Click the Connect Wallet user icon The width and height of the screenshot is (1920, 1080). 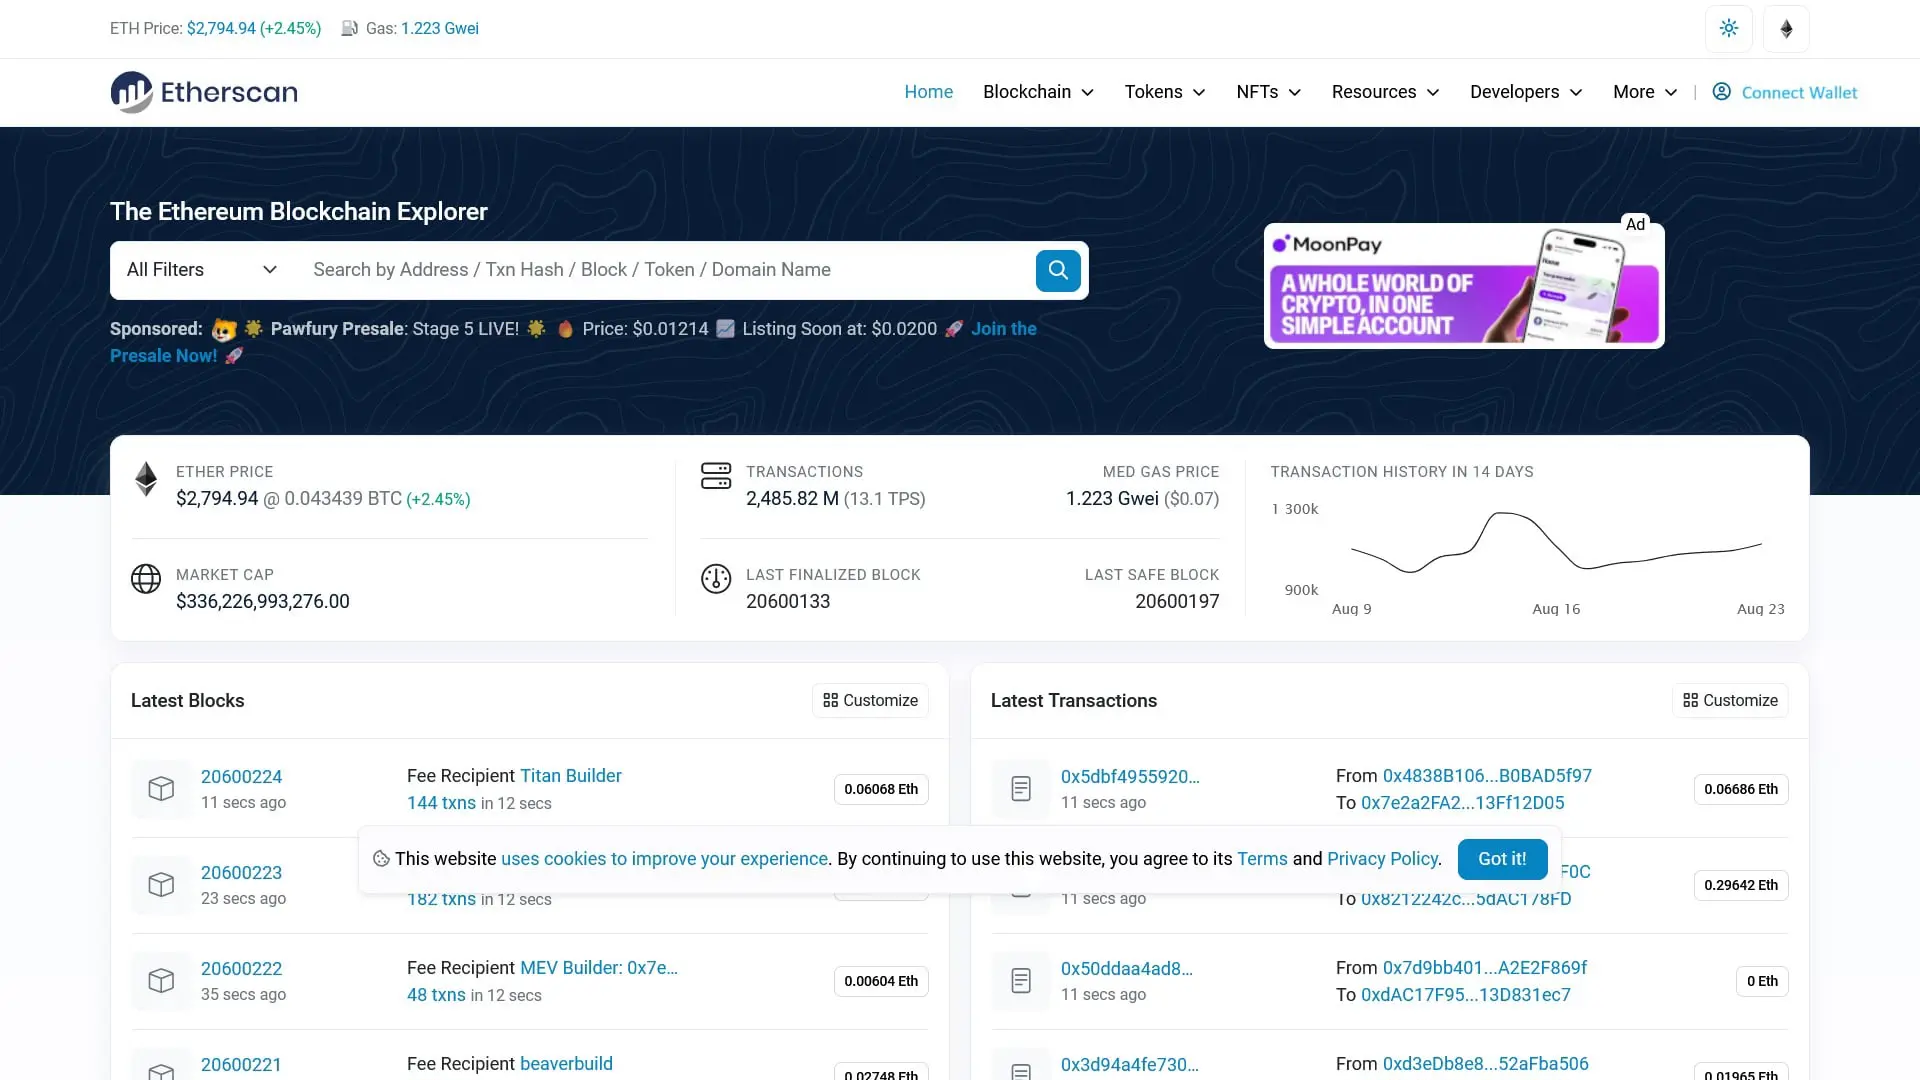(1721, 92)
